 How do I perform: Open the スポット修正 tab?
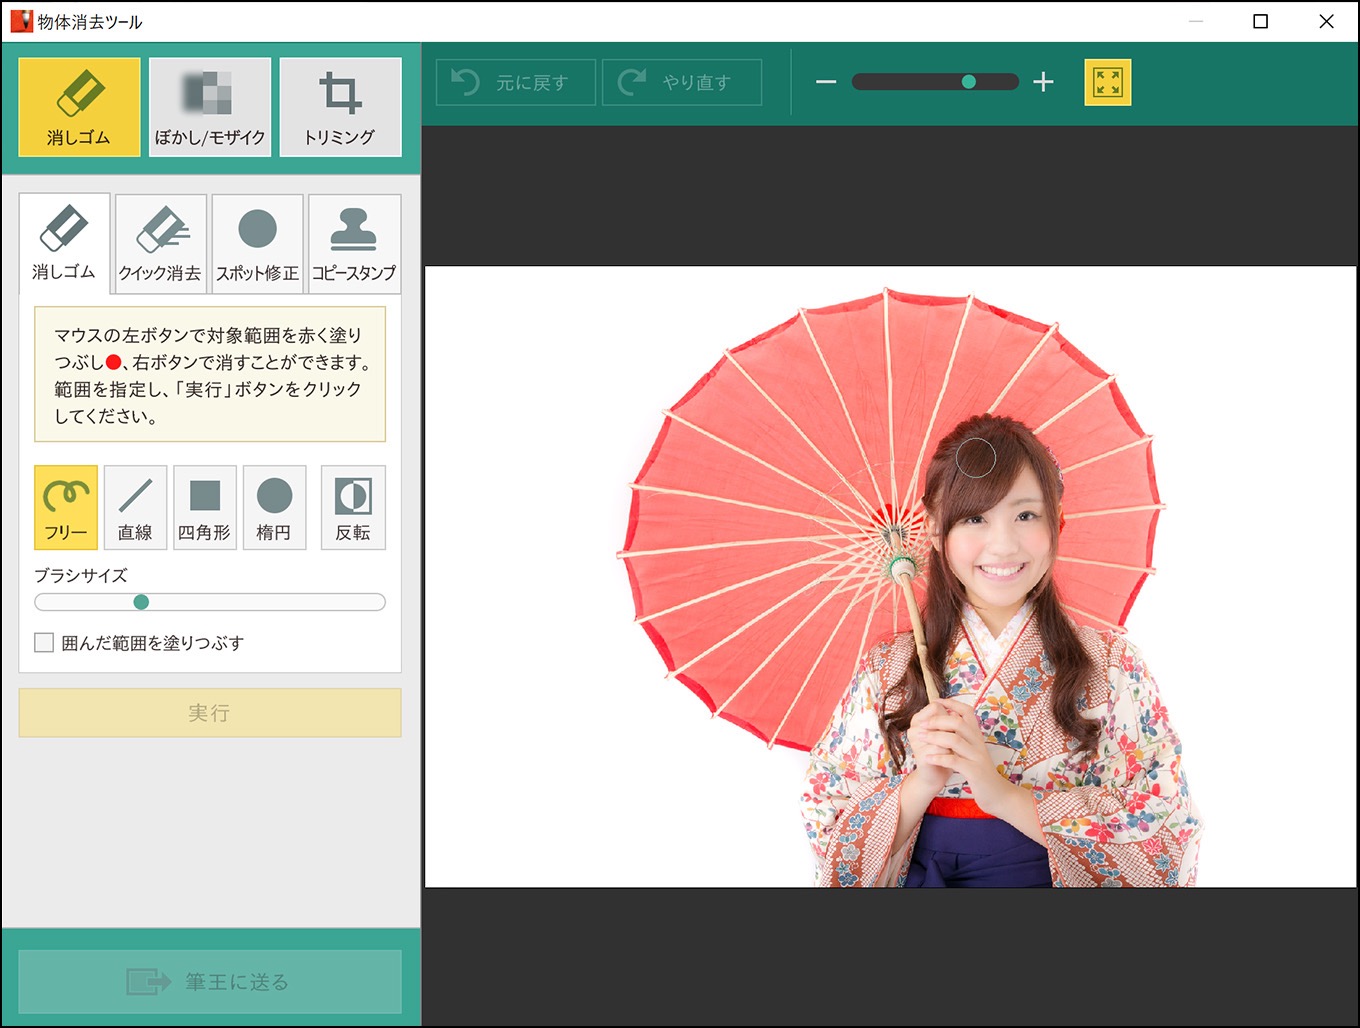coord(257,243)
